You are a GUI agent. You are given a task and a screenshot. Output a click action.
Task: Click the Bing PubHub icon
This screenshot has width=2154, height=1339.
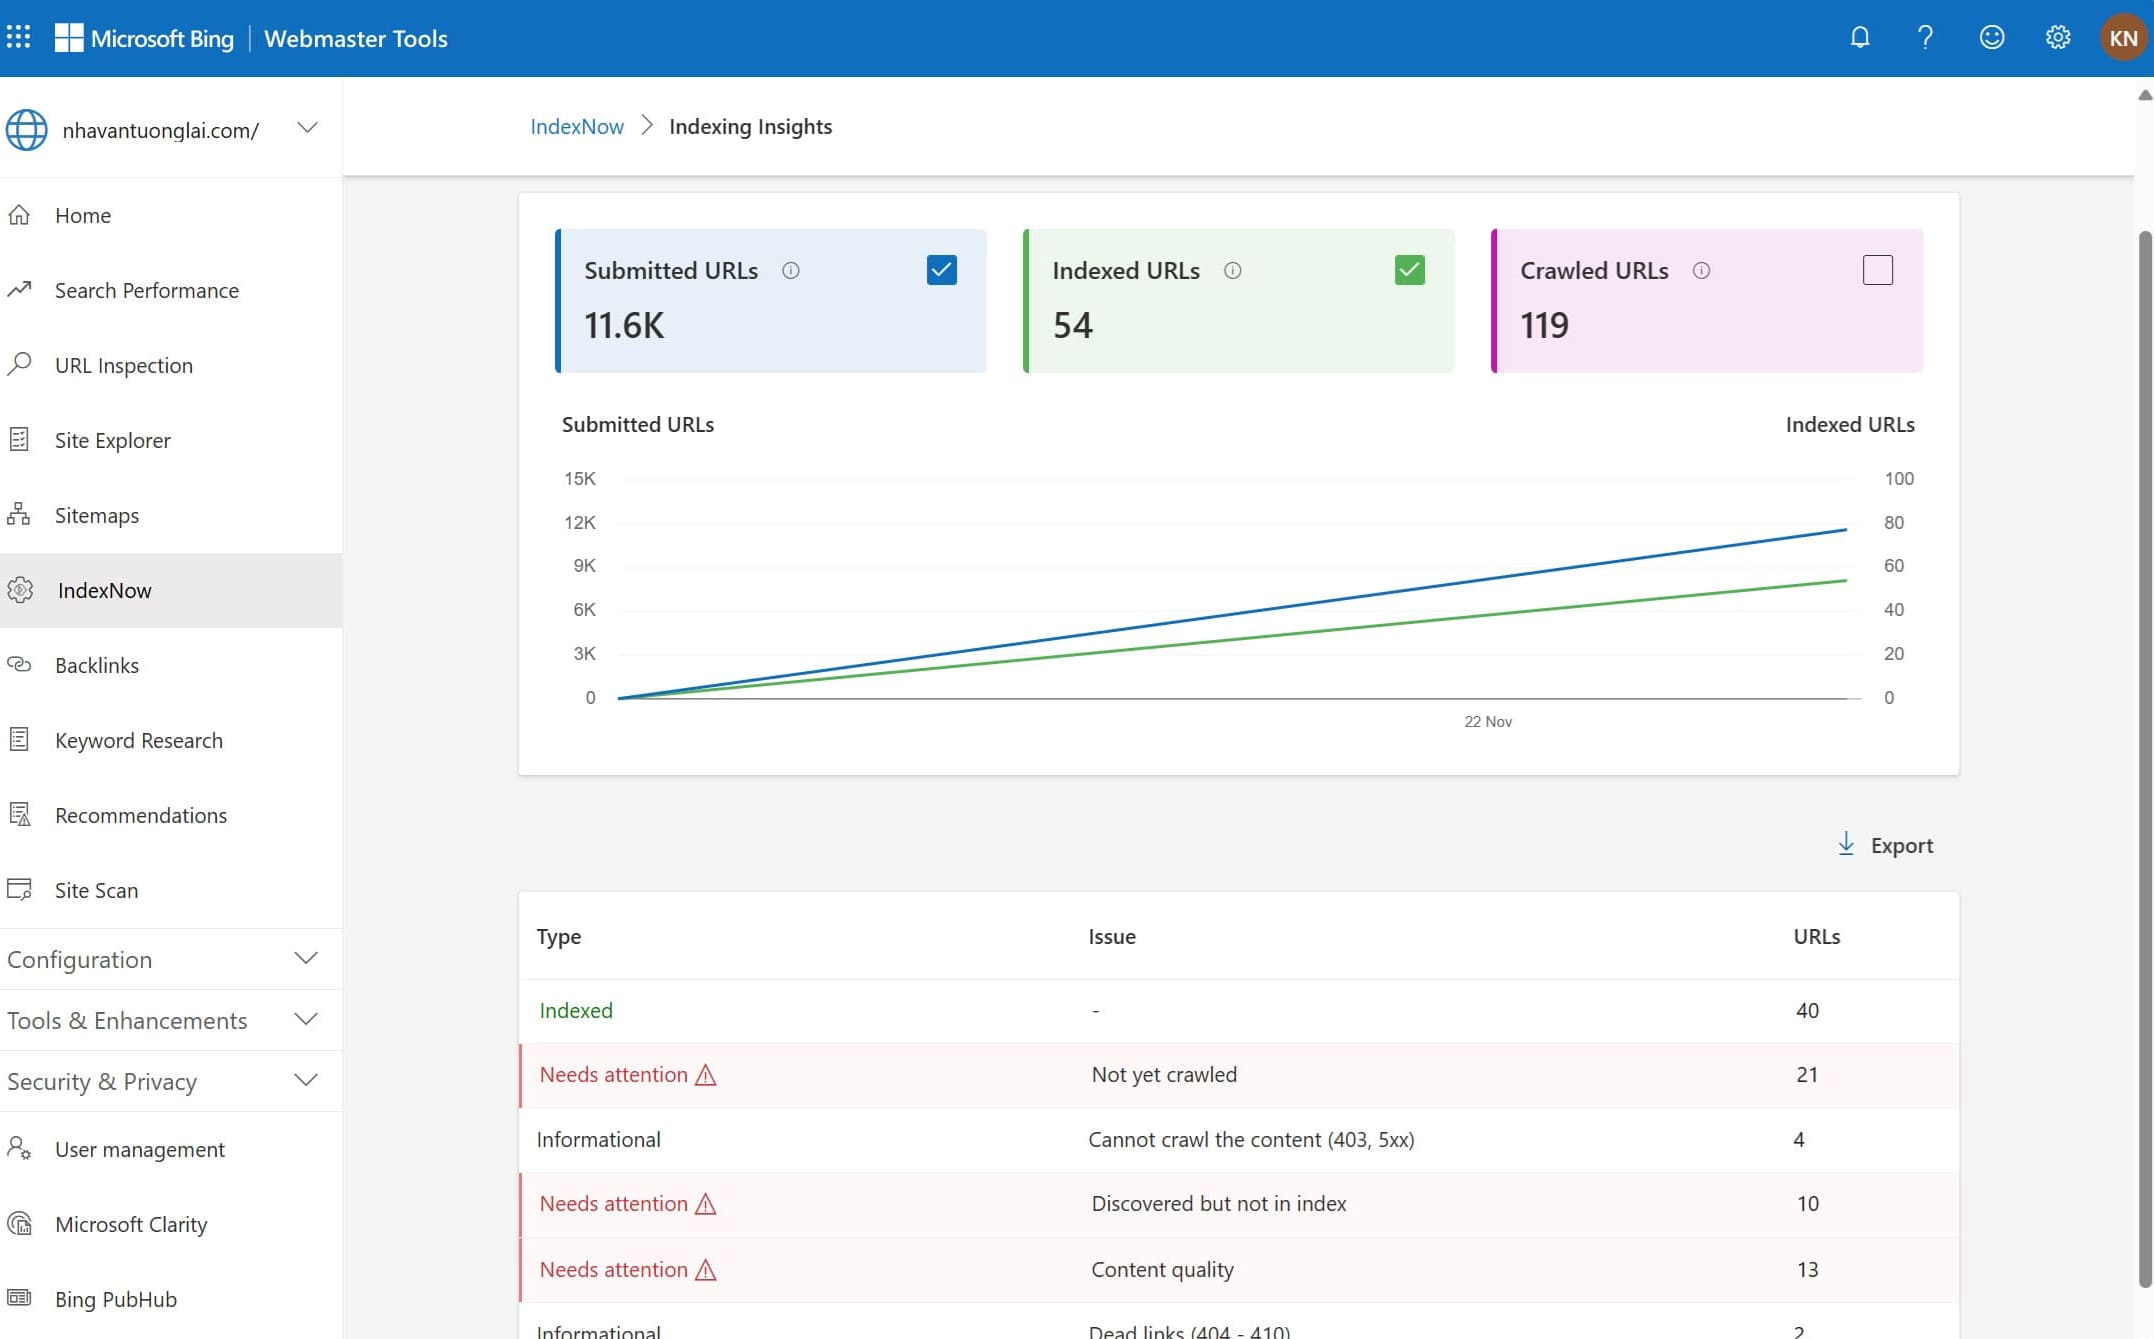[19, 1298]
